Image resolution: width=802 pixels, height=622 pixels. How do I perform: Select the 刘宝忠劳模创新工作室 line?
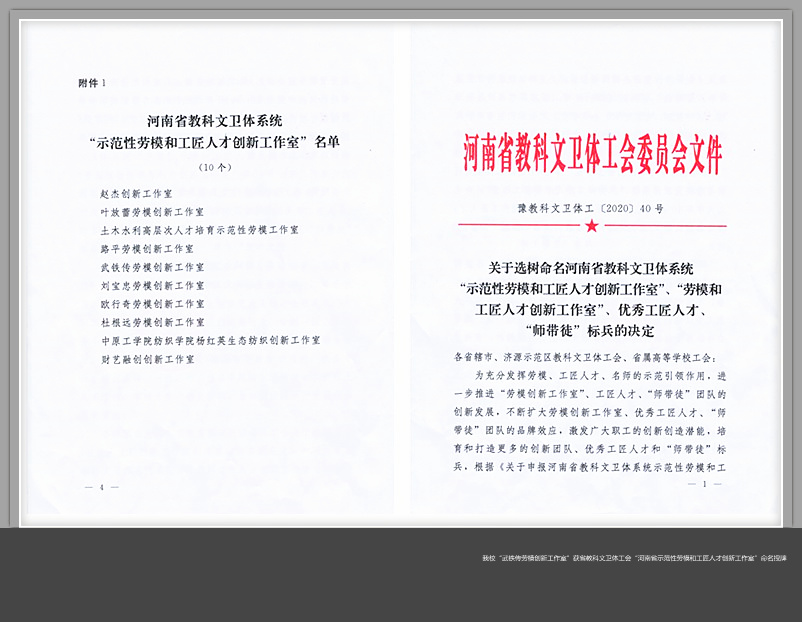pyautogui.click(x=152, y=285)
